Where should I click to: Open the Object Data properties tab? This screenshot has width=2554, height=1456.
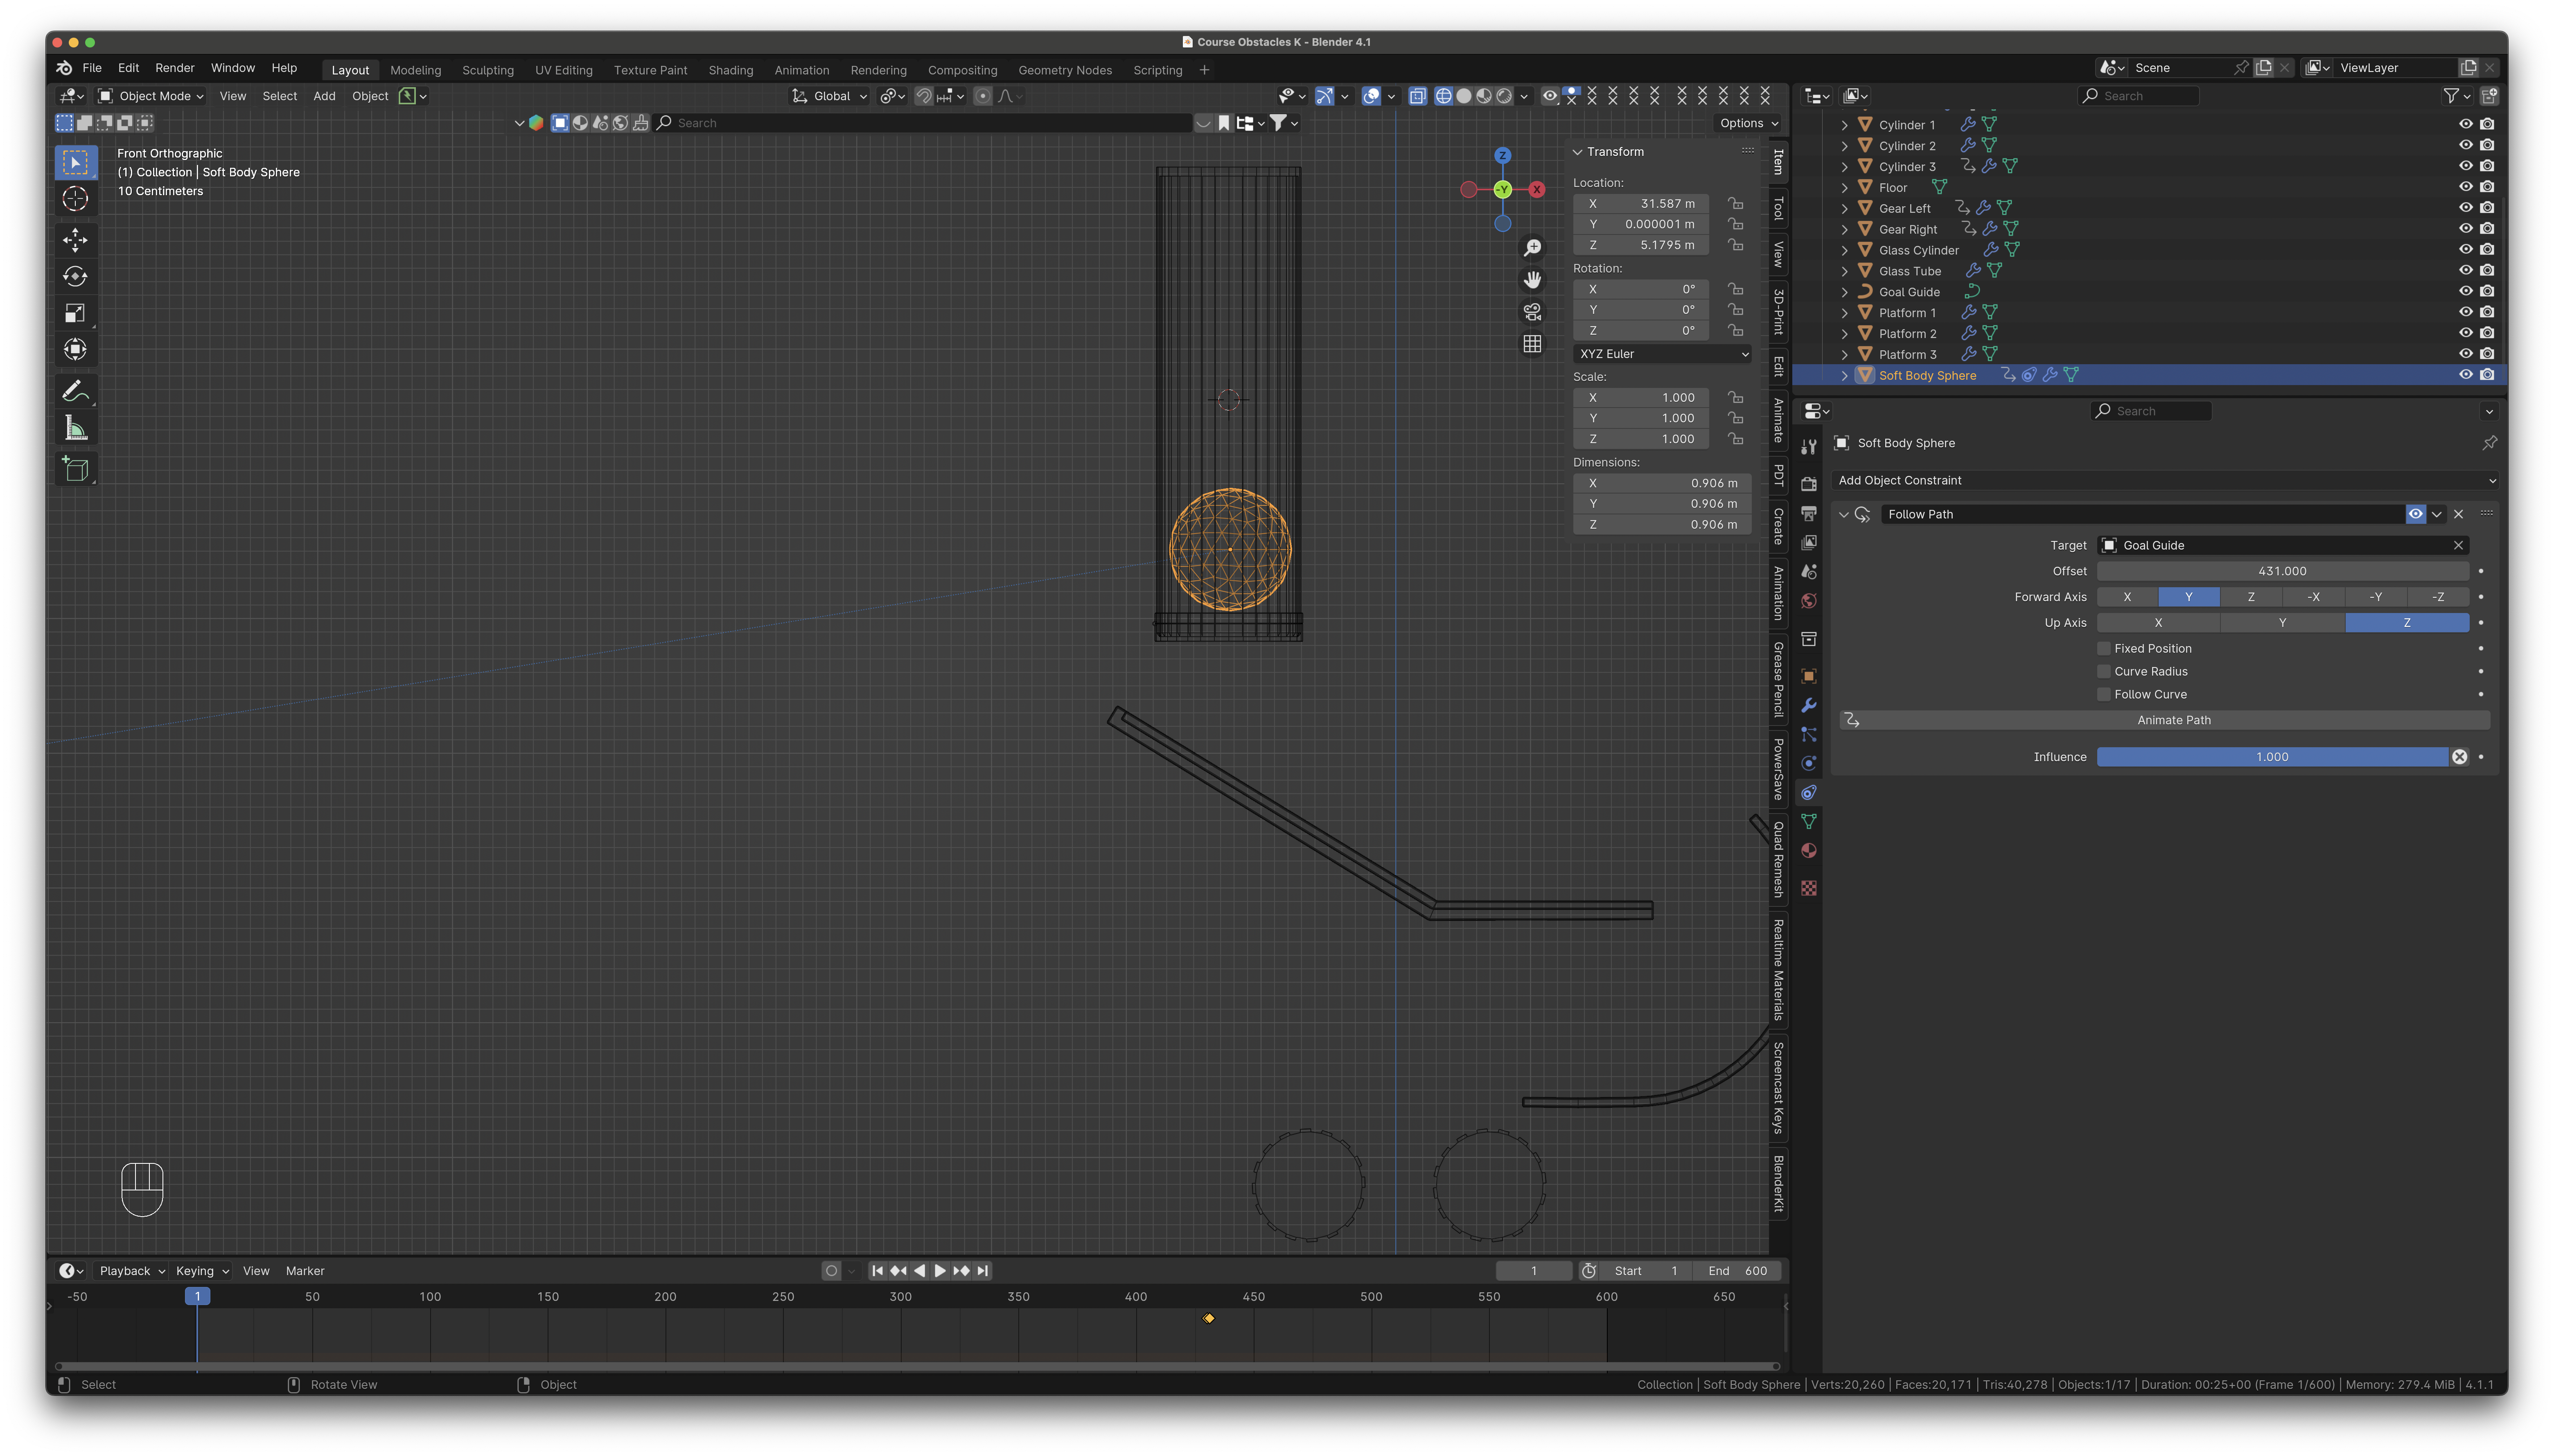[x=1809, y=822]
